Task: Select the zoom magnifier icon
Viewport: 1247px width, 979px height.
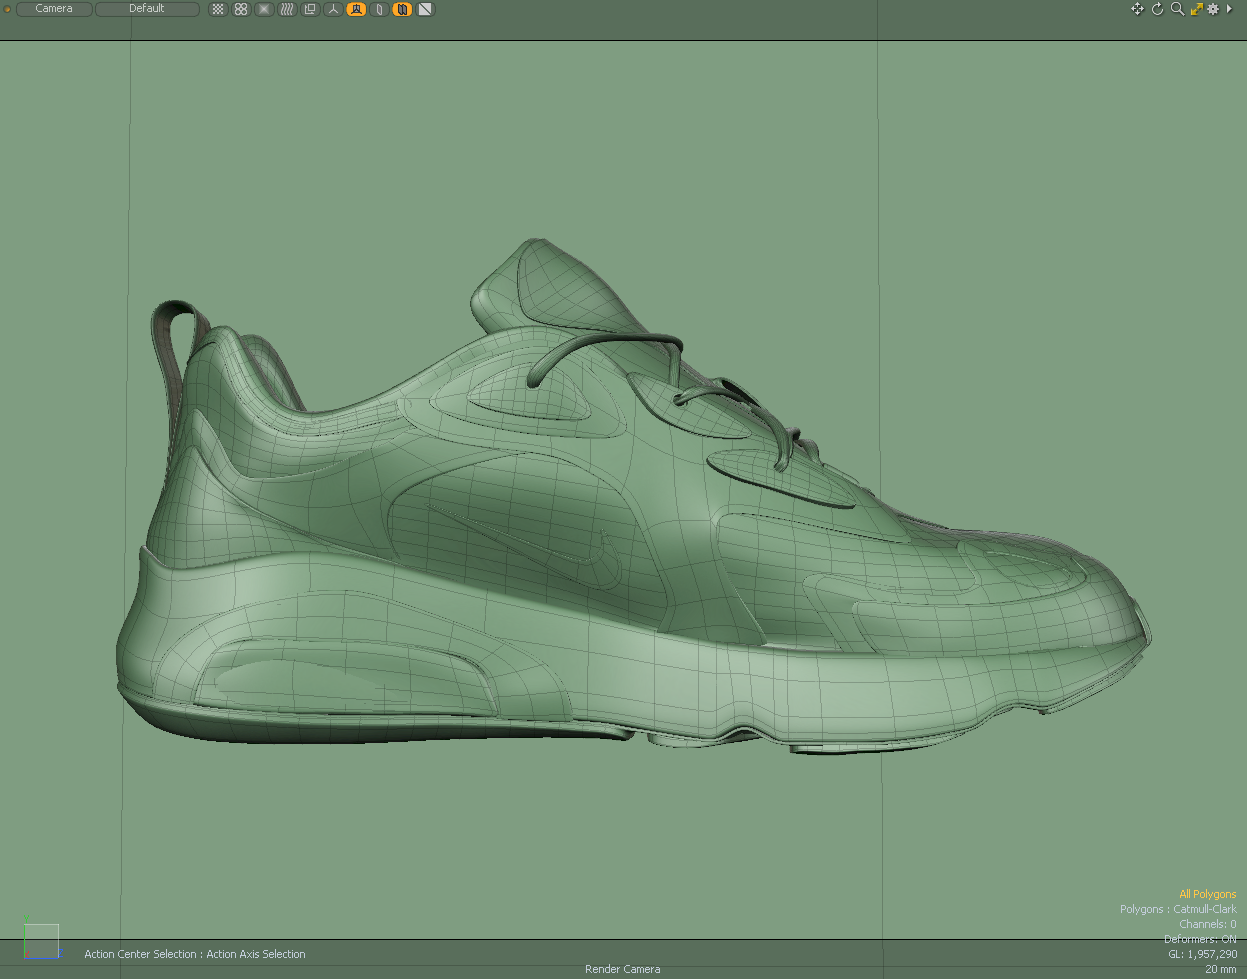Action: coord(1177,9)
